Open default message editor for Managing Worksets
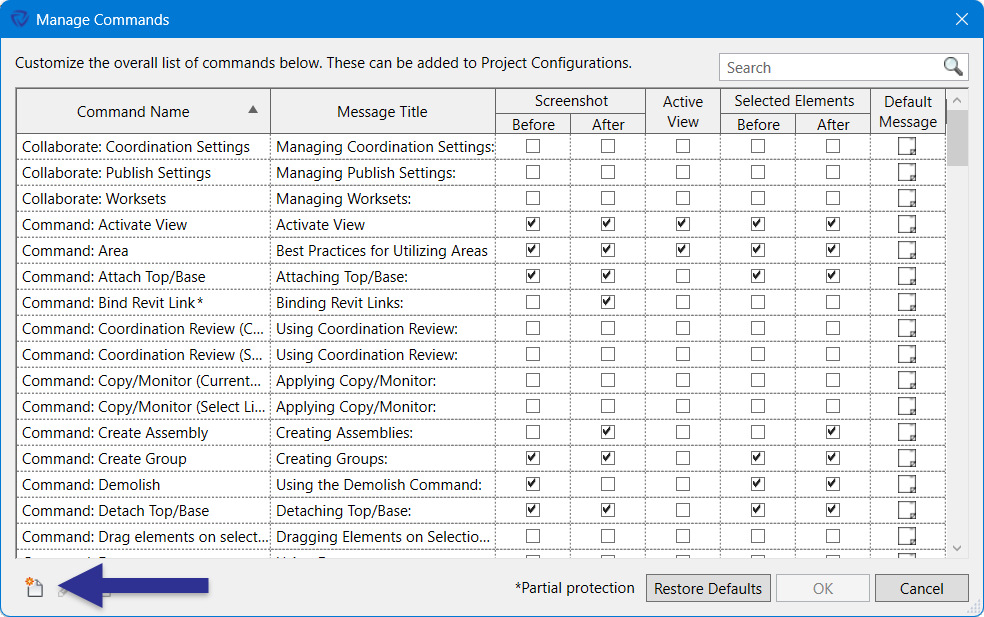Image resolution: width=984 pixels, height=617 pixels. click(x=906, y=198)
